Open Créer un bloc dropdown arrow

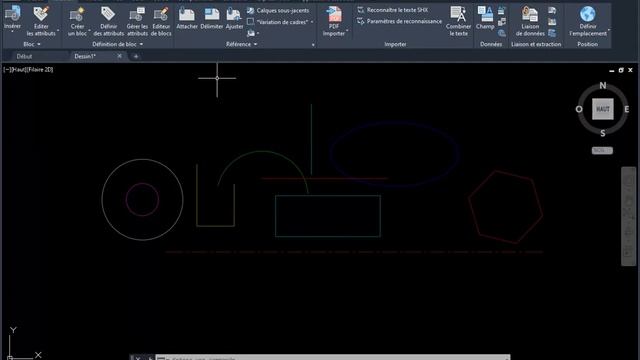coord(89,31)
